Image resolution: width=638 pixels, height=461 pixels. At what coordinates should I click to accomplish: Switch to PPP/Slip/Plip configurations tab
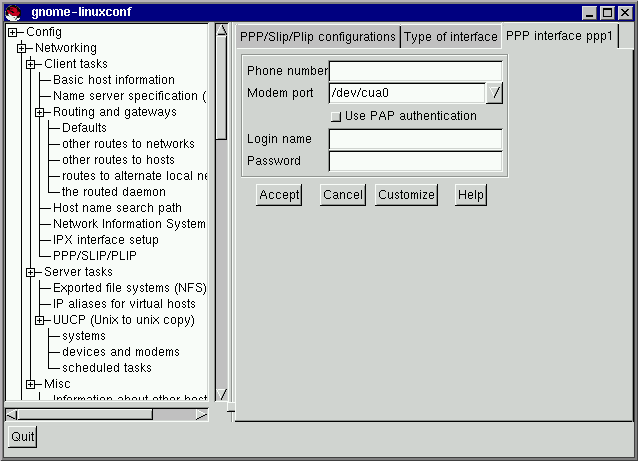[x=317, y=37]
